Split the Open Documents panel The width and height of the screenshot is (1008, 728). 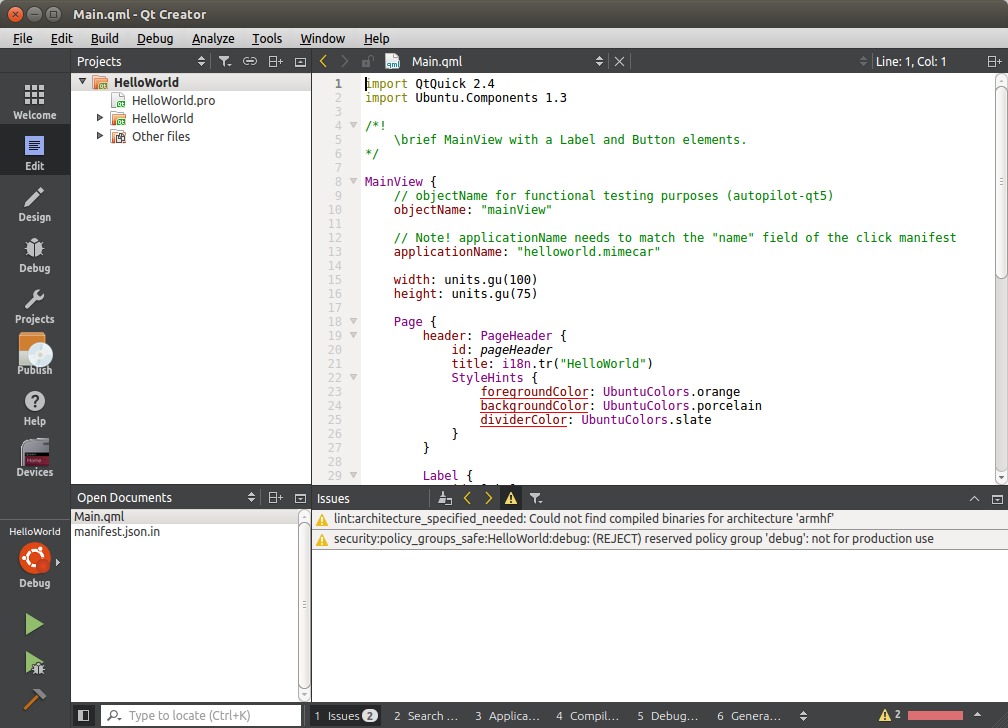coord(275,497)
